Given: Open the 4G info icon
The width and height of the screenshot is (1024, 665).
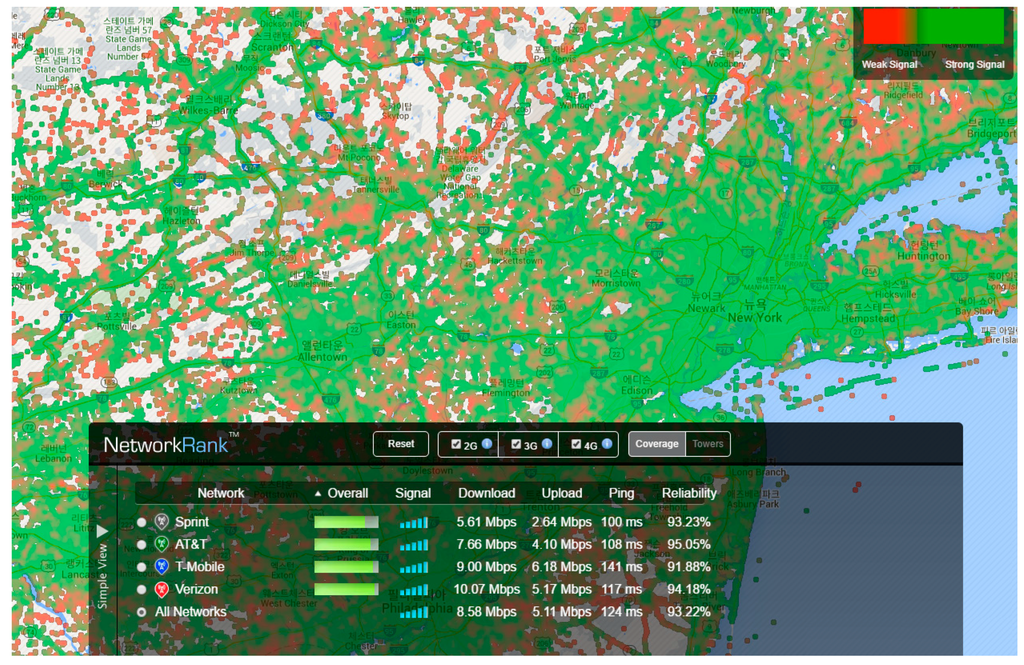Looking at the screenshot, I should point(606,444).
